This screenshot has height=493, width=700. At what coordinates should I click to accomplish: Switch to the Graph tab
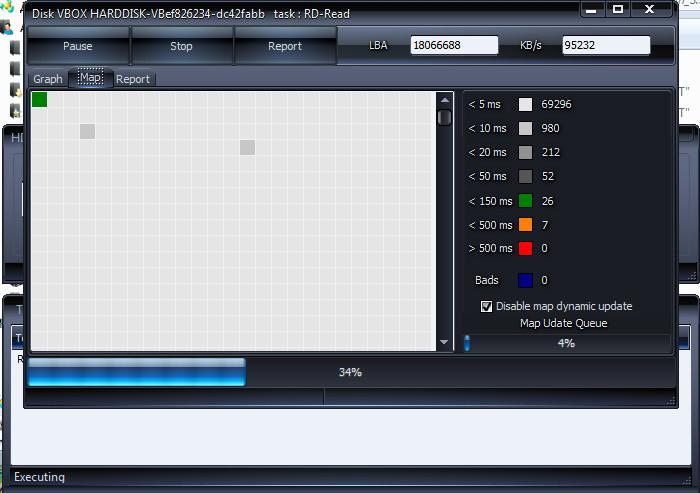pos(47,79)
